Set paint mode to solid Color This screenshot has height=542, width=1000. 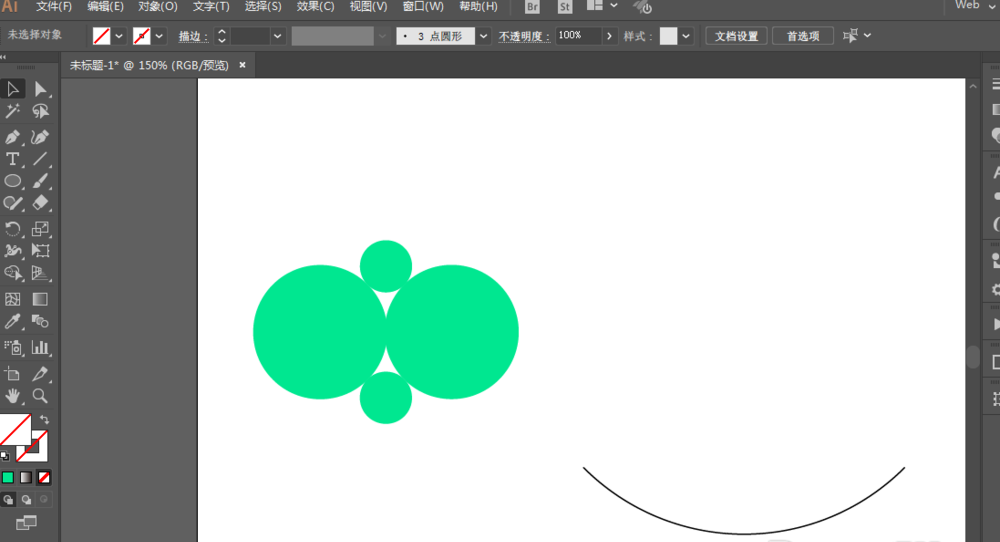(8, 477)
